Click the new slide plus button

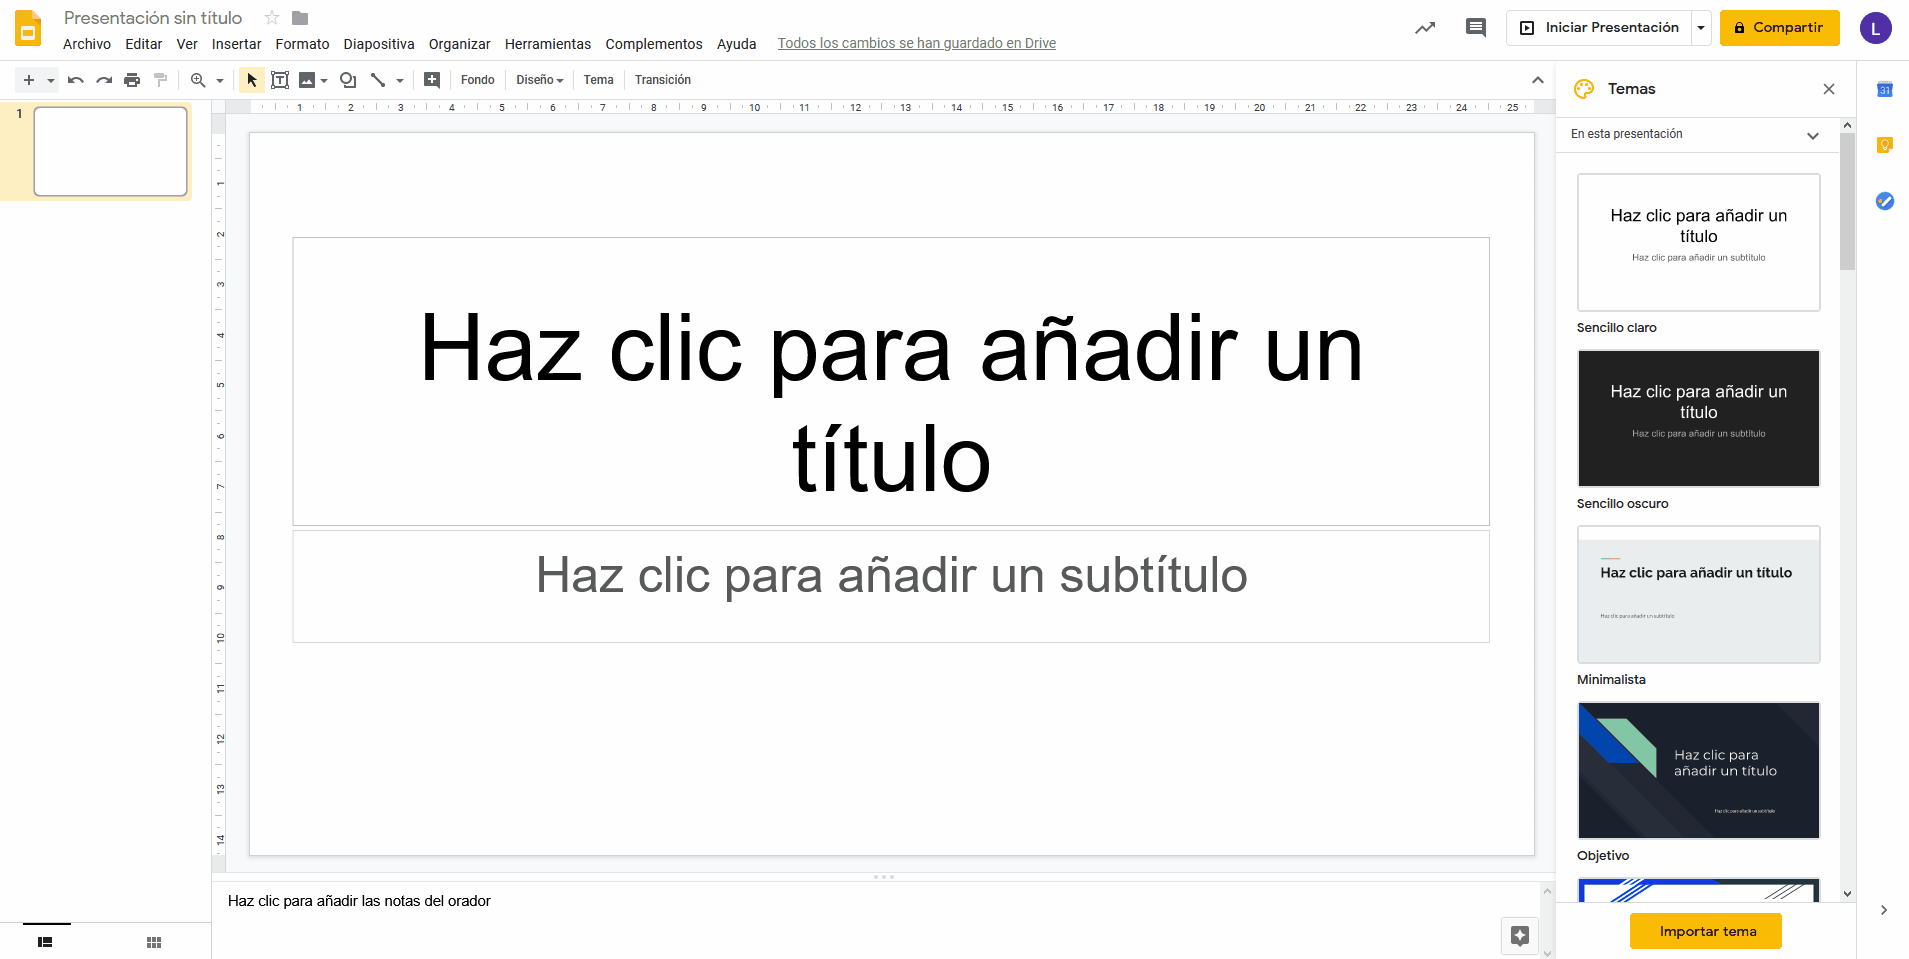coord(29,80)
